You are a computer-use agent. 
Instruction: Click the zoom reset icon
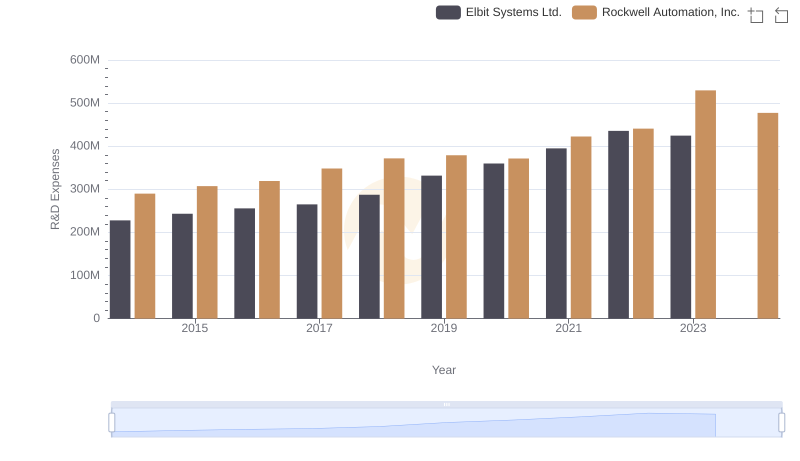pos(782,15)
